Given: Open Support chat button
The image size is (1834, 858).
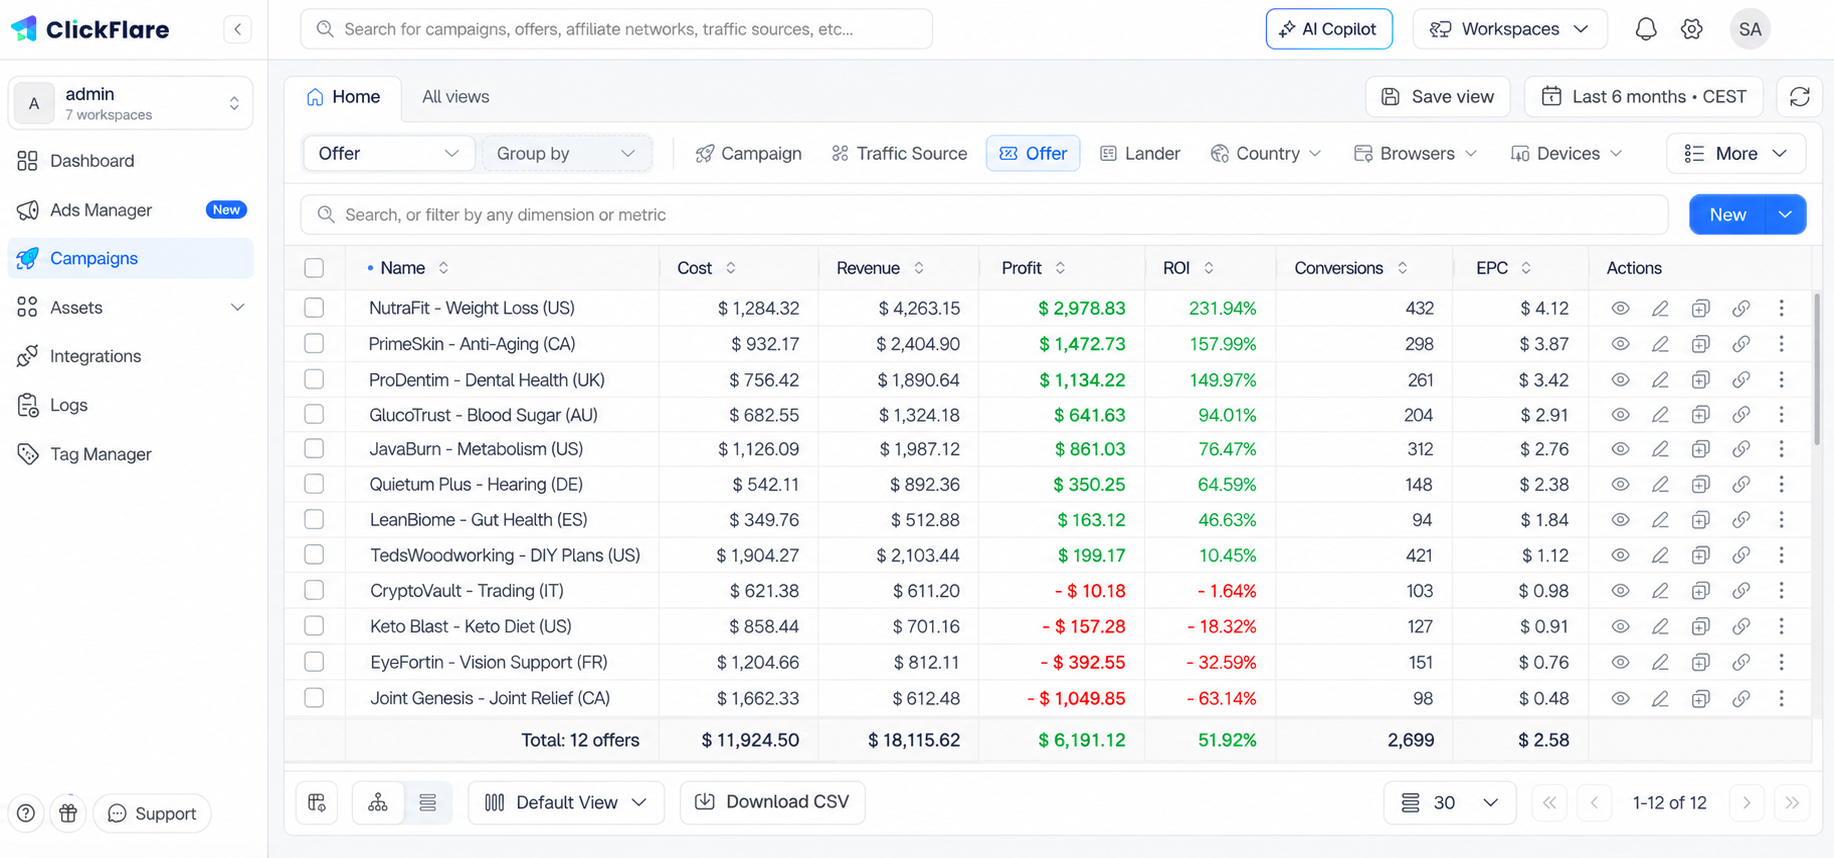Looking at the screenshot, I should pos(152,813).
